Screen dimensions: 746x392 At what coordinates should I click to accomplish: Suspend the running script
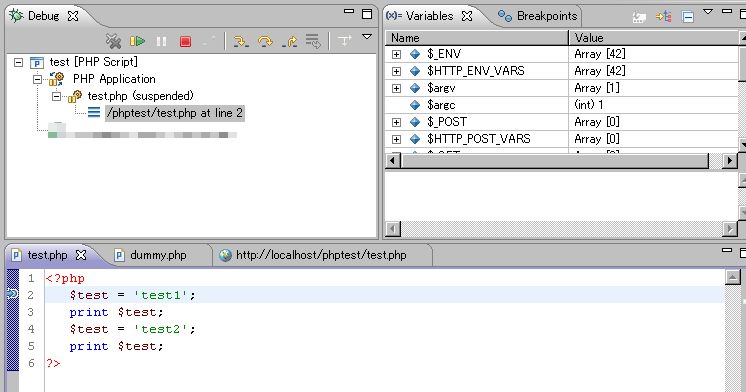pos(162,41)
